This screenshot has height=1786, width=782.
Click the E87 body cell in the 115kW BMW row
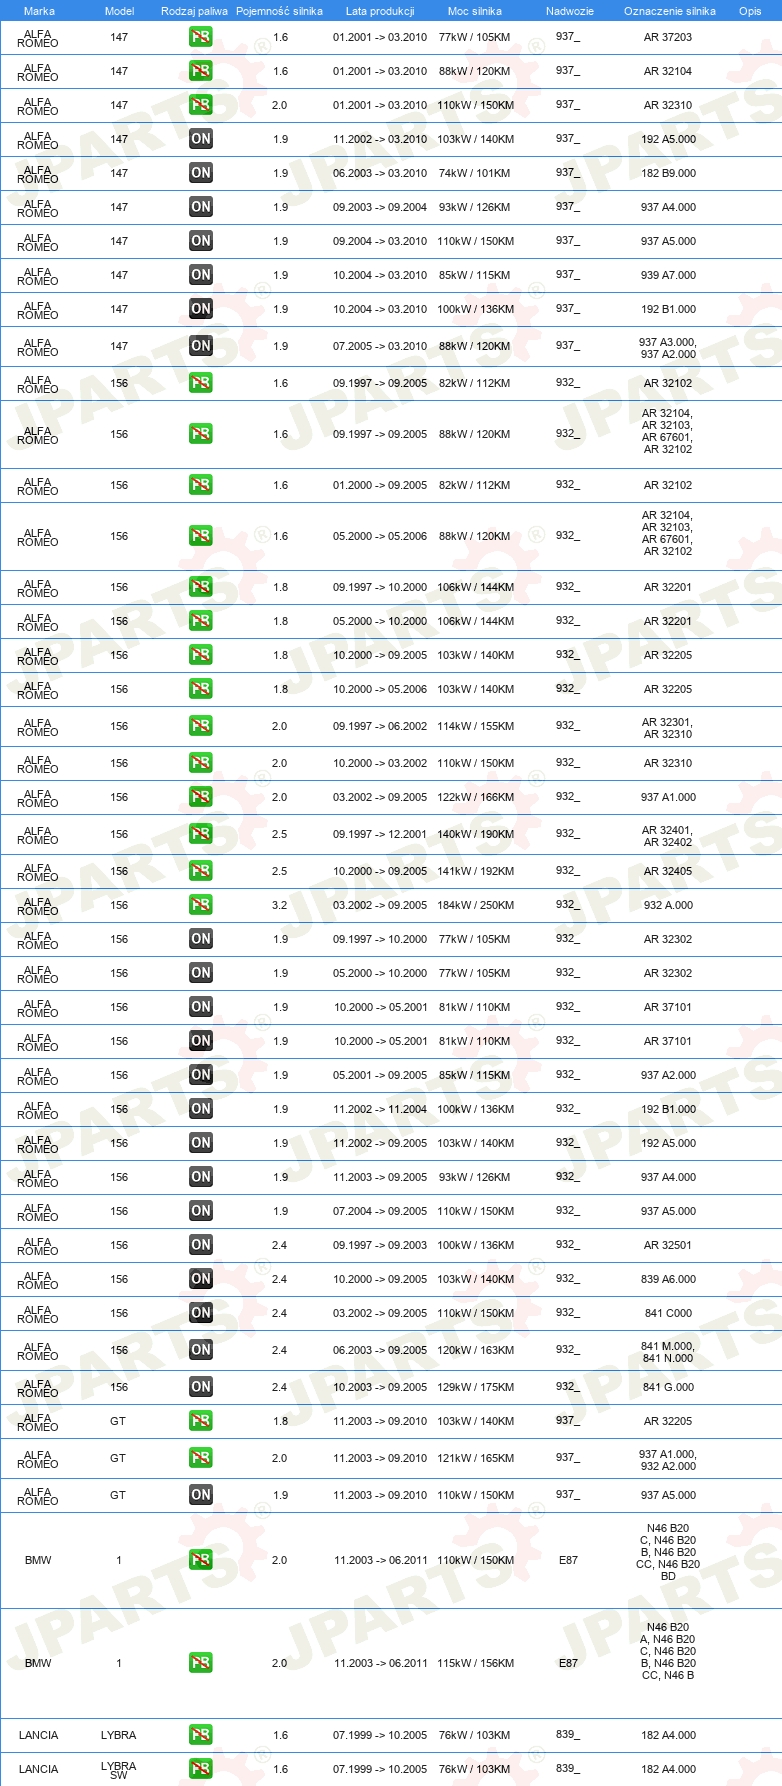(x=568, y=1663)
